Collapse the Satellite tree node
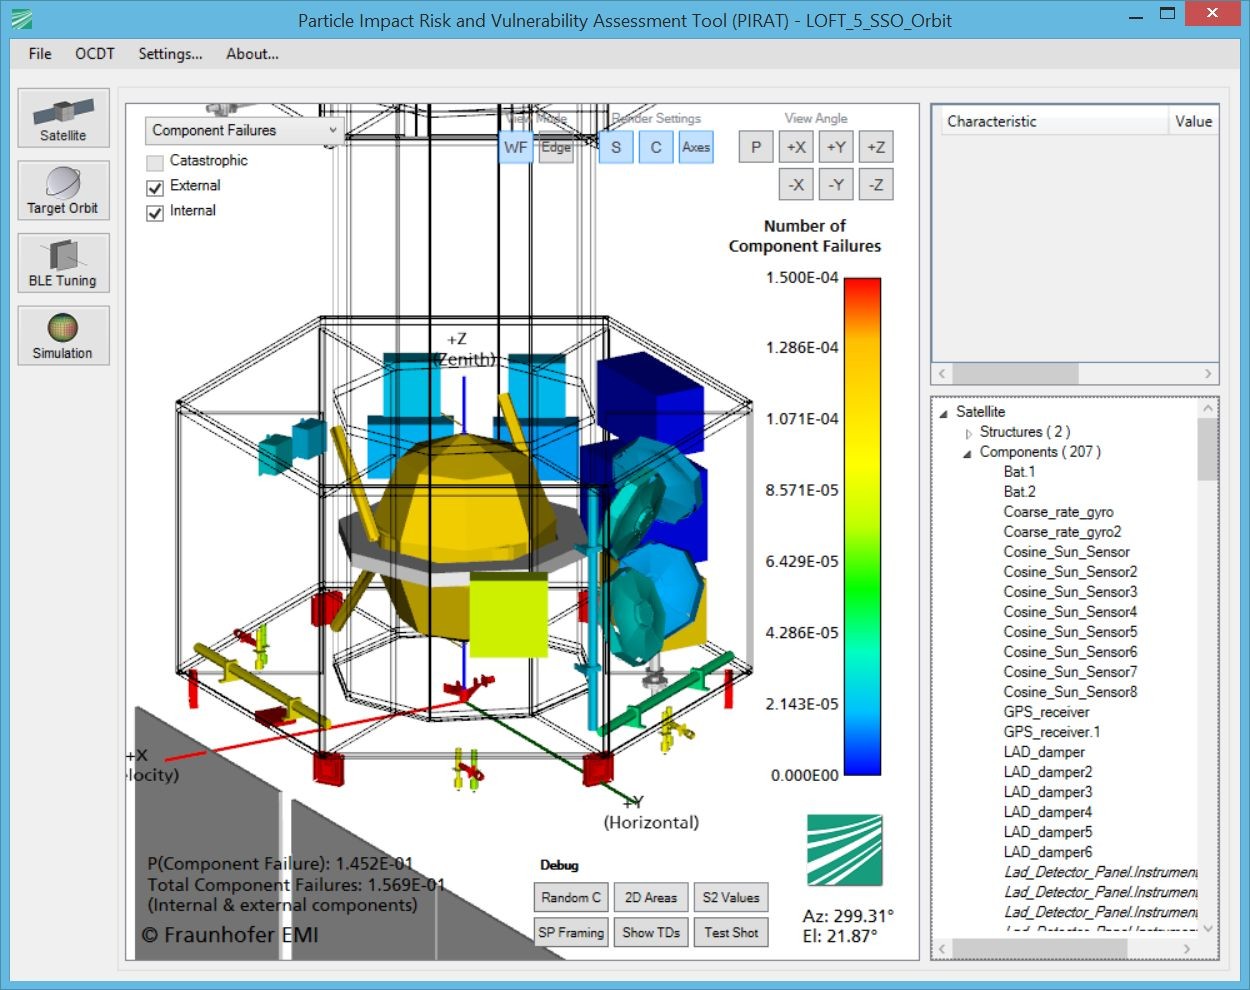The height and width of the screenshot is (990, 1250). pyautogui.click(x=943, y=413)
